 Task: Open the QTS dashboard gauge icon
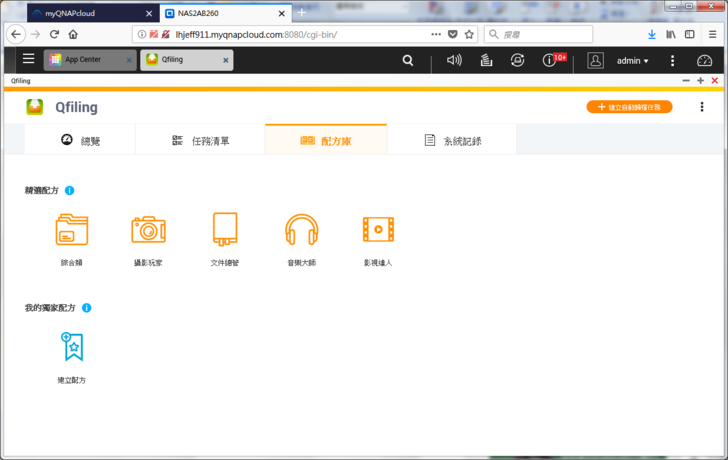[x=704, y=60]
